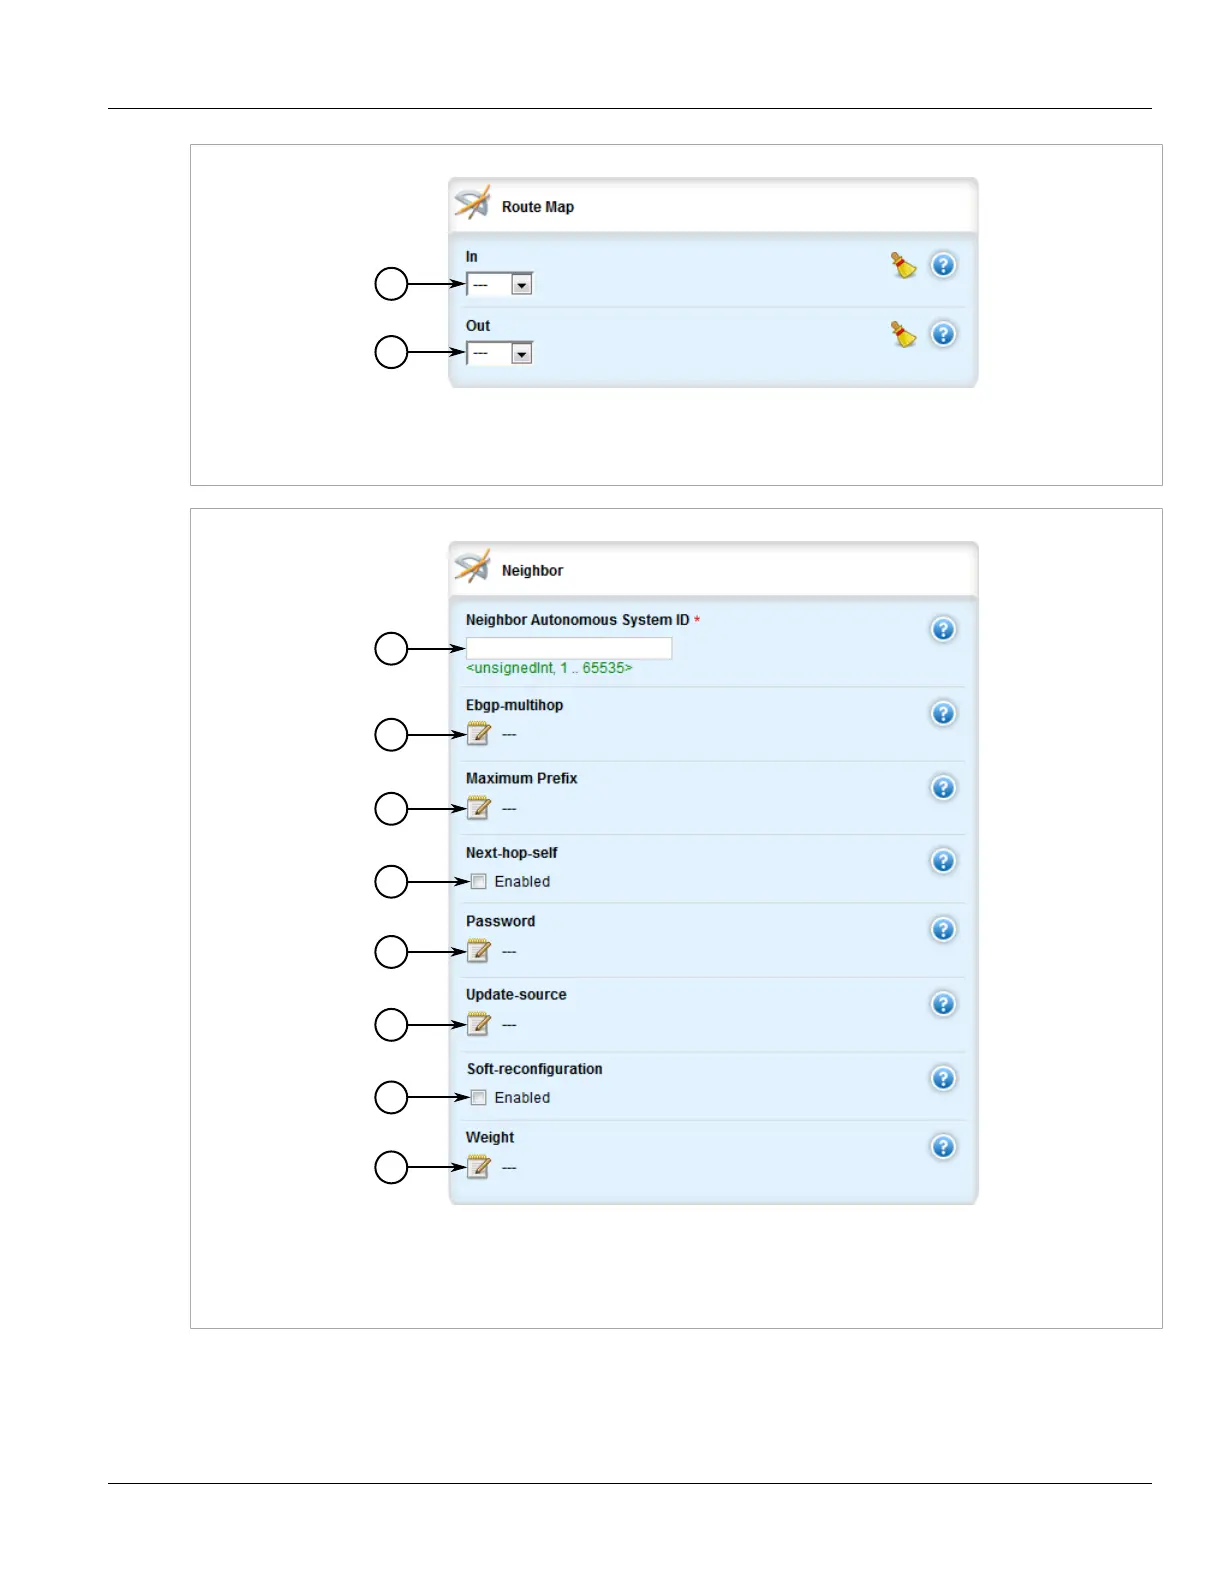This screenshot has width=1224, height=1584.
Task: Show help for Update-source
Action: 943,1004
